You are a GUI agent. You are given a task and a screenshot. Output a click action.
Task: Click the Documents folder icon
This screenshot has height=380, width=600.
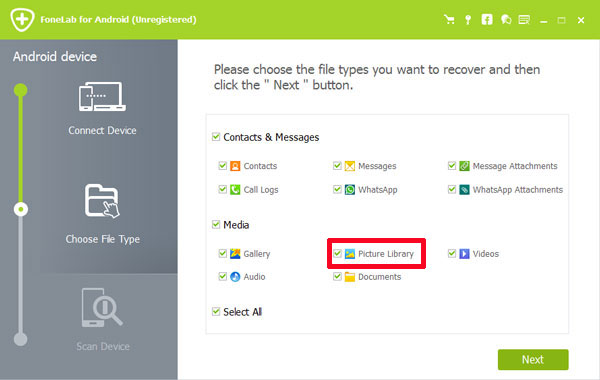350,277
